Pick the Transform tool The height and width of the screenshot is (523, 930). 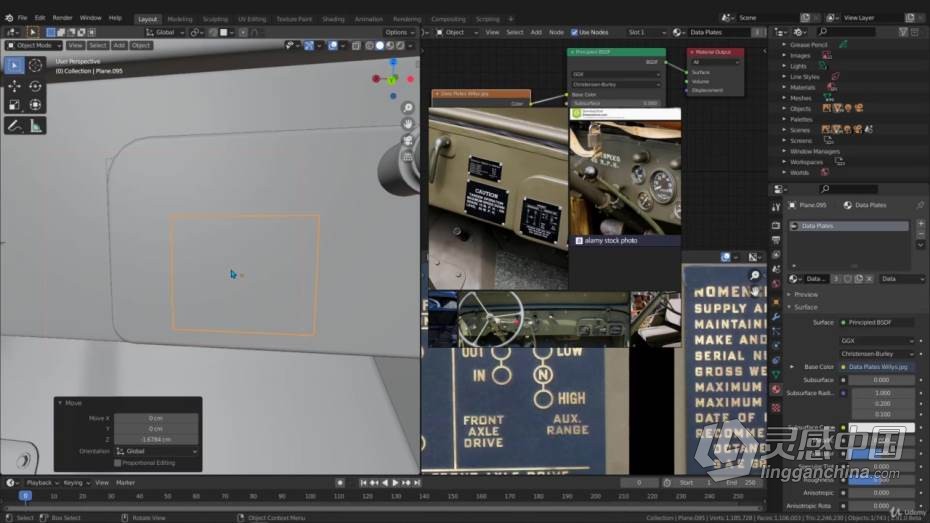pos(36,105)
